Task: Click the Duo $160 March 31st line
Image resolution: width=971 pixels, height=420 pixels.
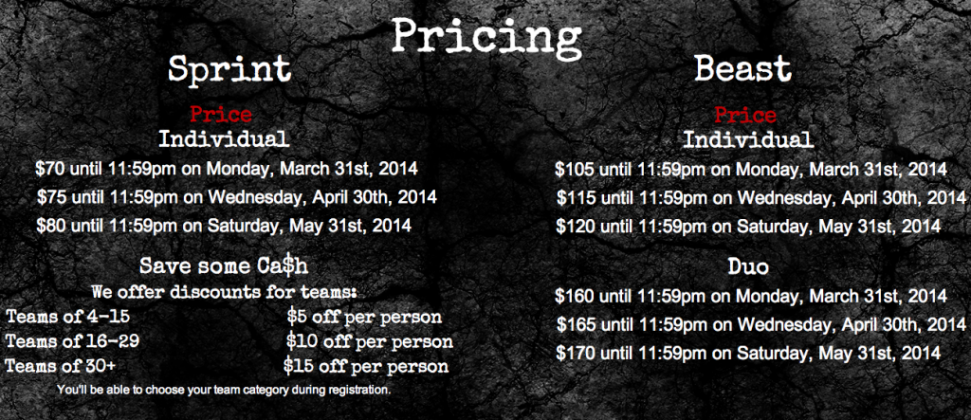Action: pos(751,296)
